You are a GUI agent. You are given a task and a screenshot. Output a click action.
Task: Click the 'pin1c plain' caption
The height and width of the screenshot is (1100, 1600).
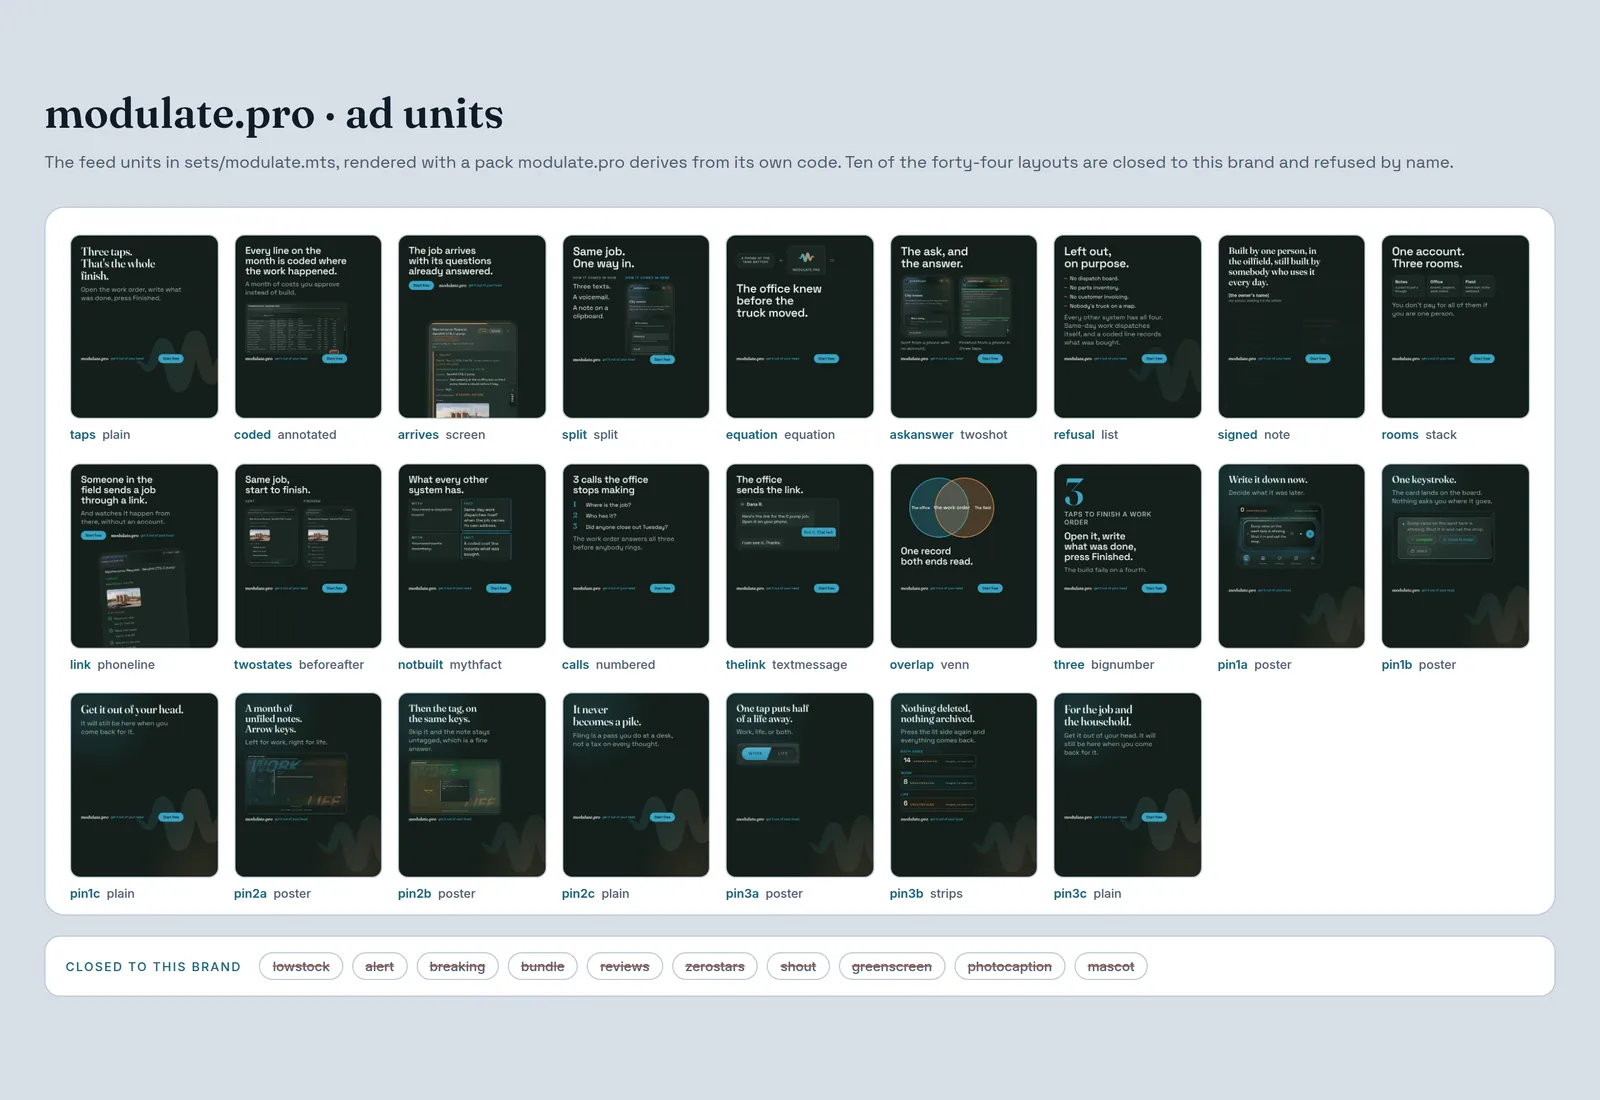[102, 894]
